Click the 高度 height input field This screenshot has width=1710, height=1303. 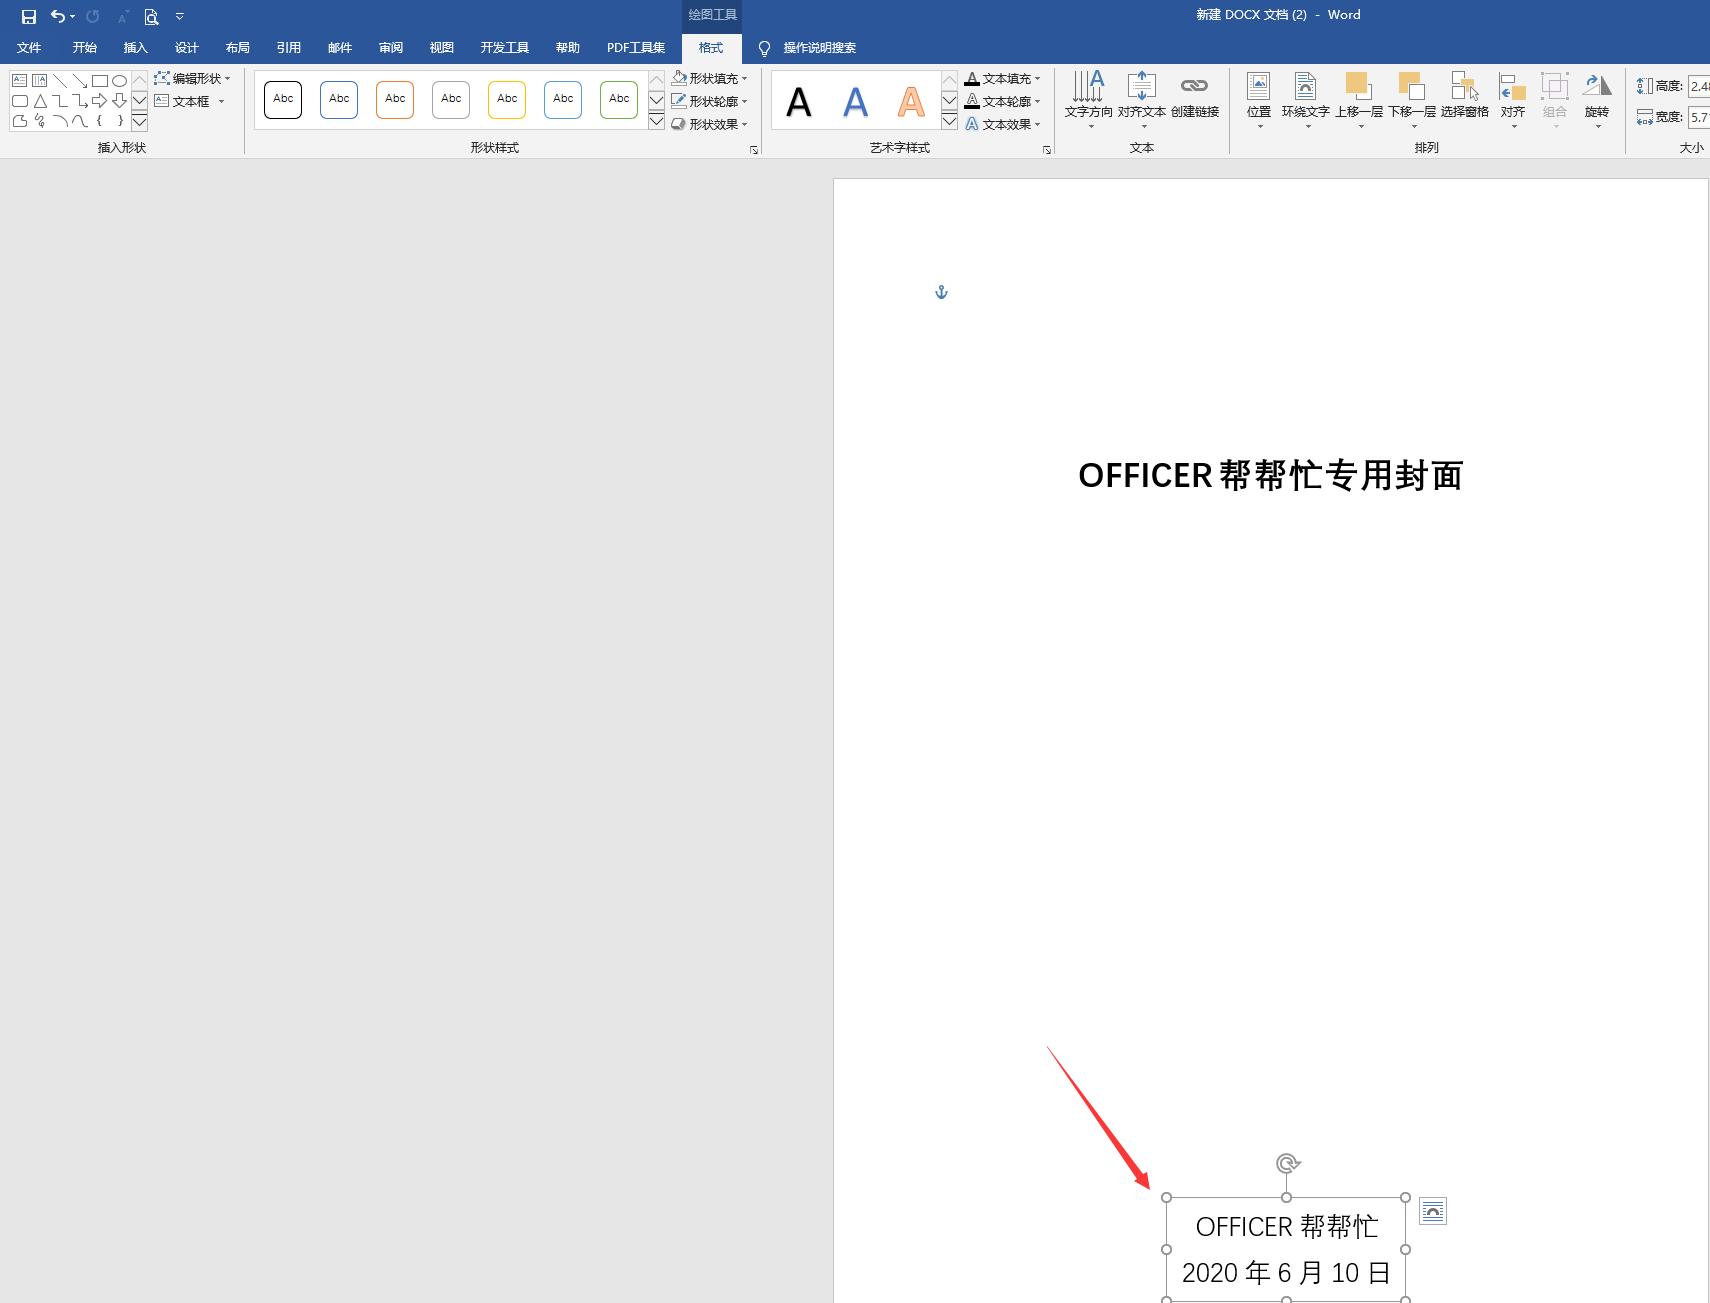[1701, 86]
